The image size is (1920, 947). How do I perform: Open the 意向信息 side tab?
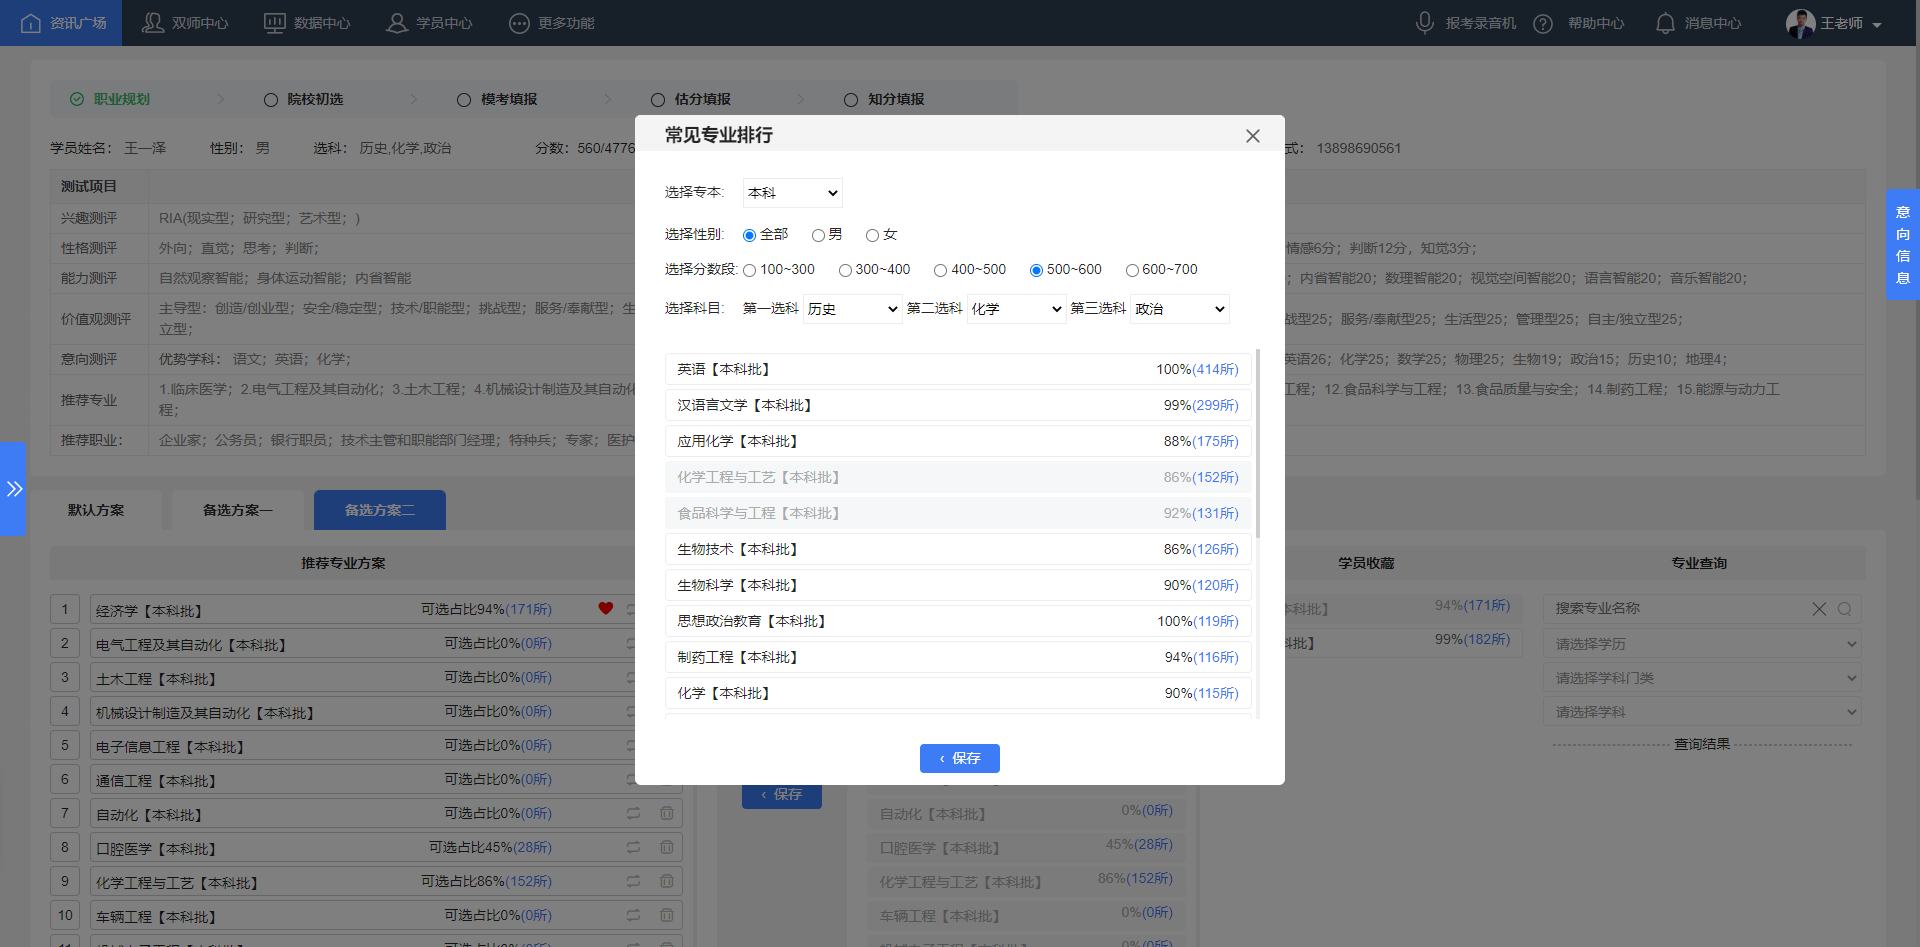1902,245
